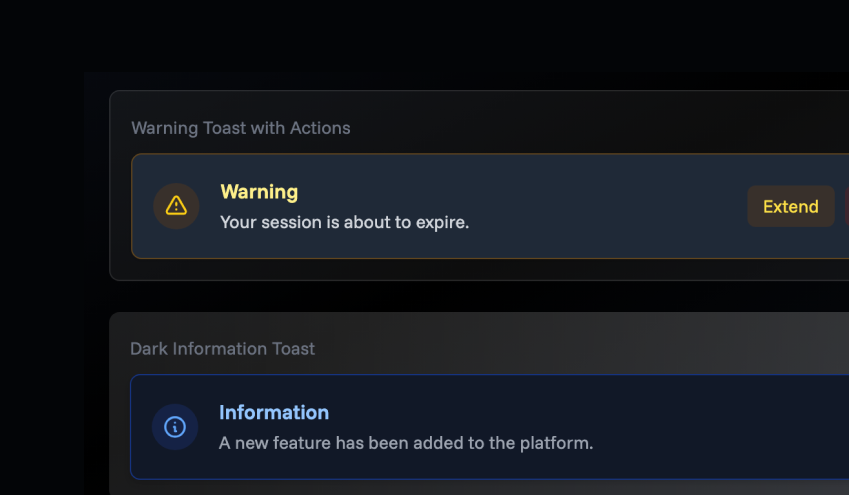Viewport: 849px width, 495px height.
Task: Select the 'Warning Toast with Actions' label
Action: (x=241, y=128)
